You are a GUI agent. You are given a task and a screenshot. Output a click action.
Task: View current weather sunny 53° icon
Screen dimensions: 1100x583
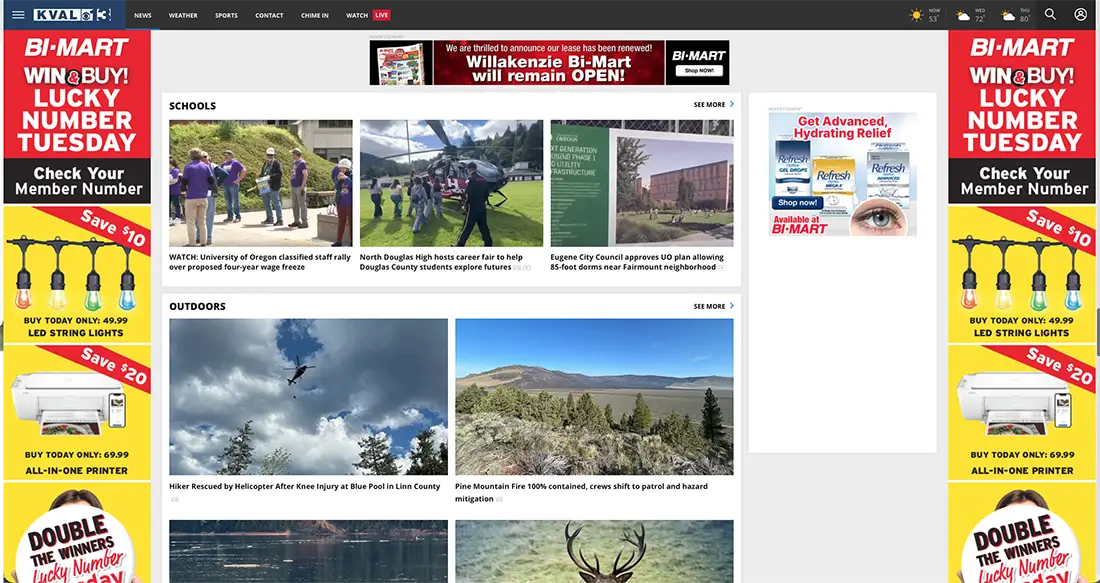pyautogui.click(x=916, y=15)
